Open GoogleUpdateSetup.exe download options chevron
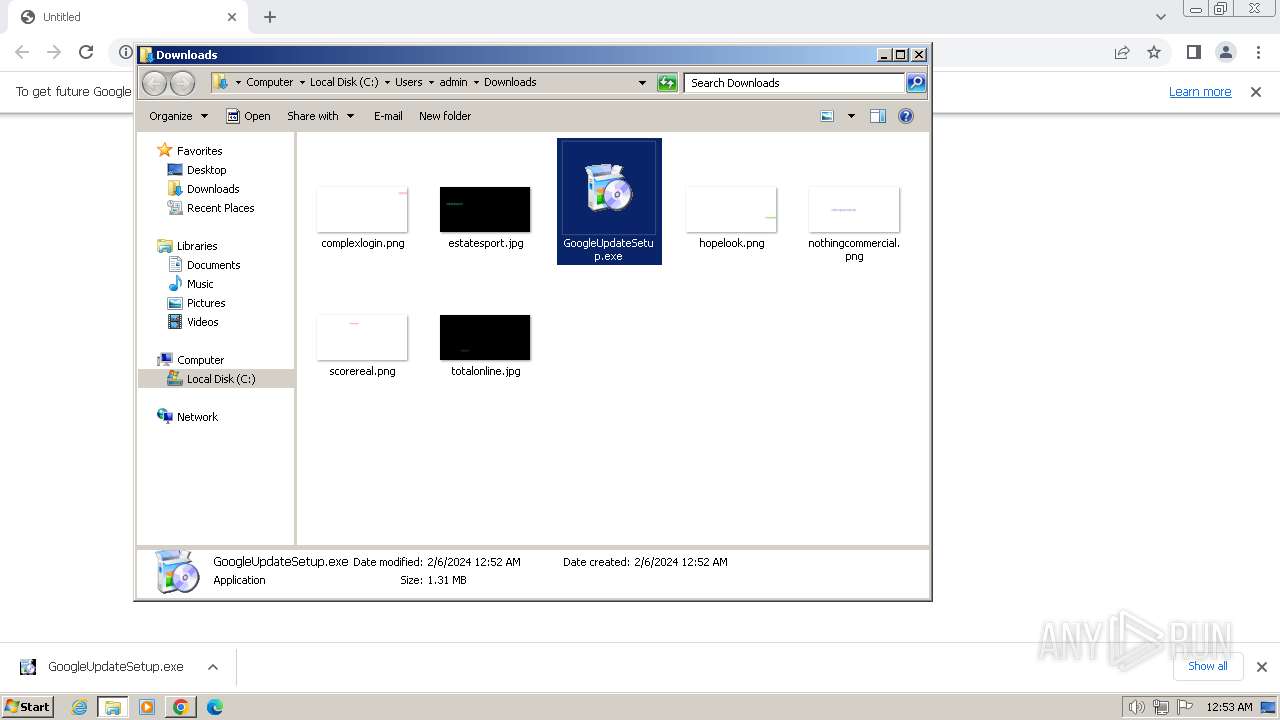Viewport: 1280px width, 720px height. (213, 667)
